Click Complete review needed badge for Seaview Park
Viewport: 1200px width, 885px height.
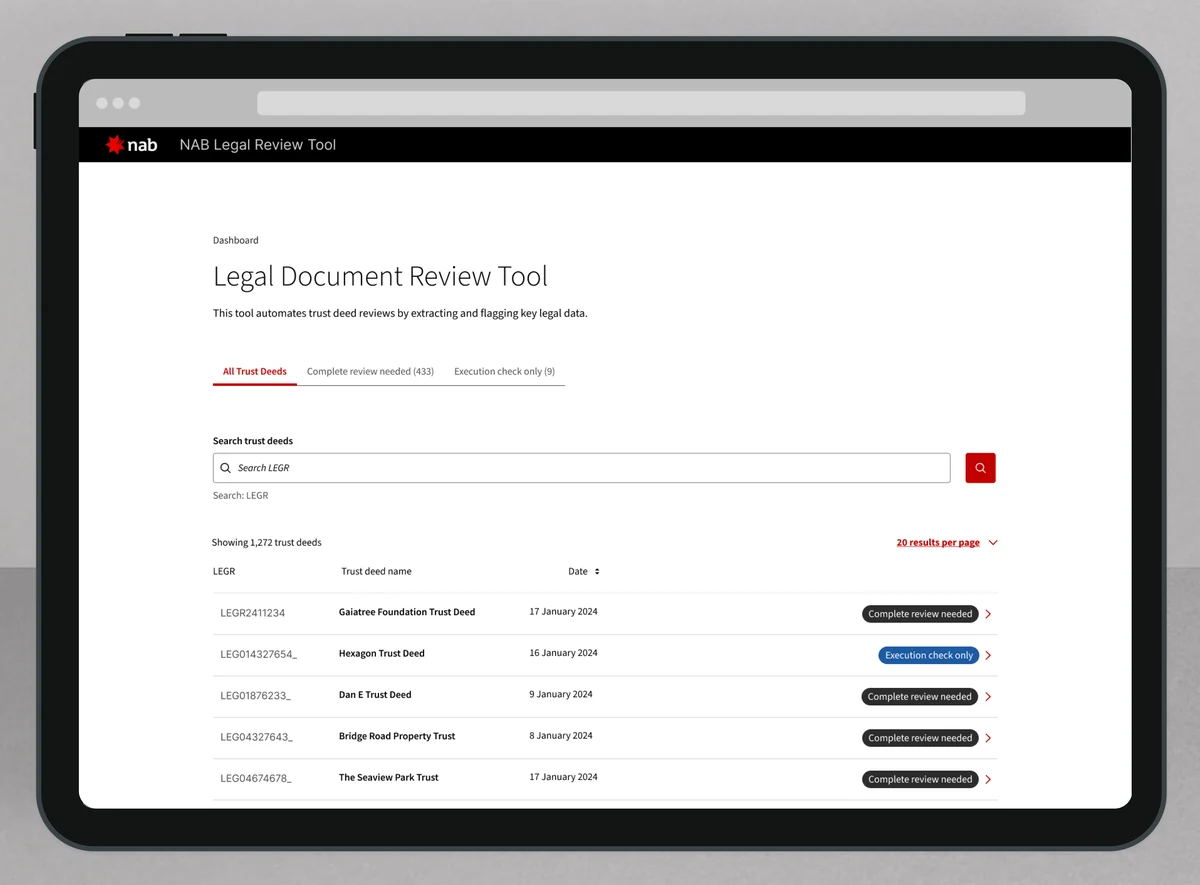tap(920, 779)
